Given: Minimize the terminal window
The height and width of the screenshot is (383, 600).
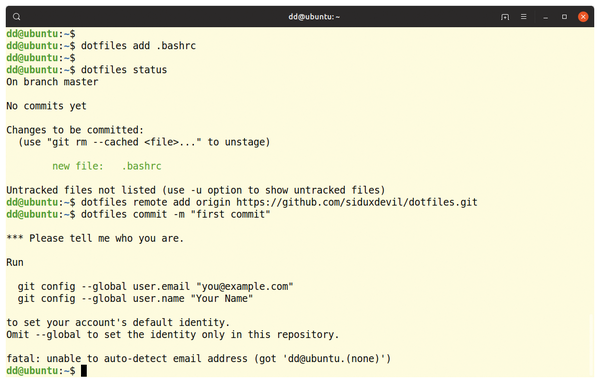Looking at the screenshot, I should click(546, 17).
